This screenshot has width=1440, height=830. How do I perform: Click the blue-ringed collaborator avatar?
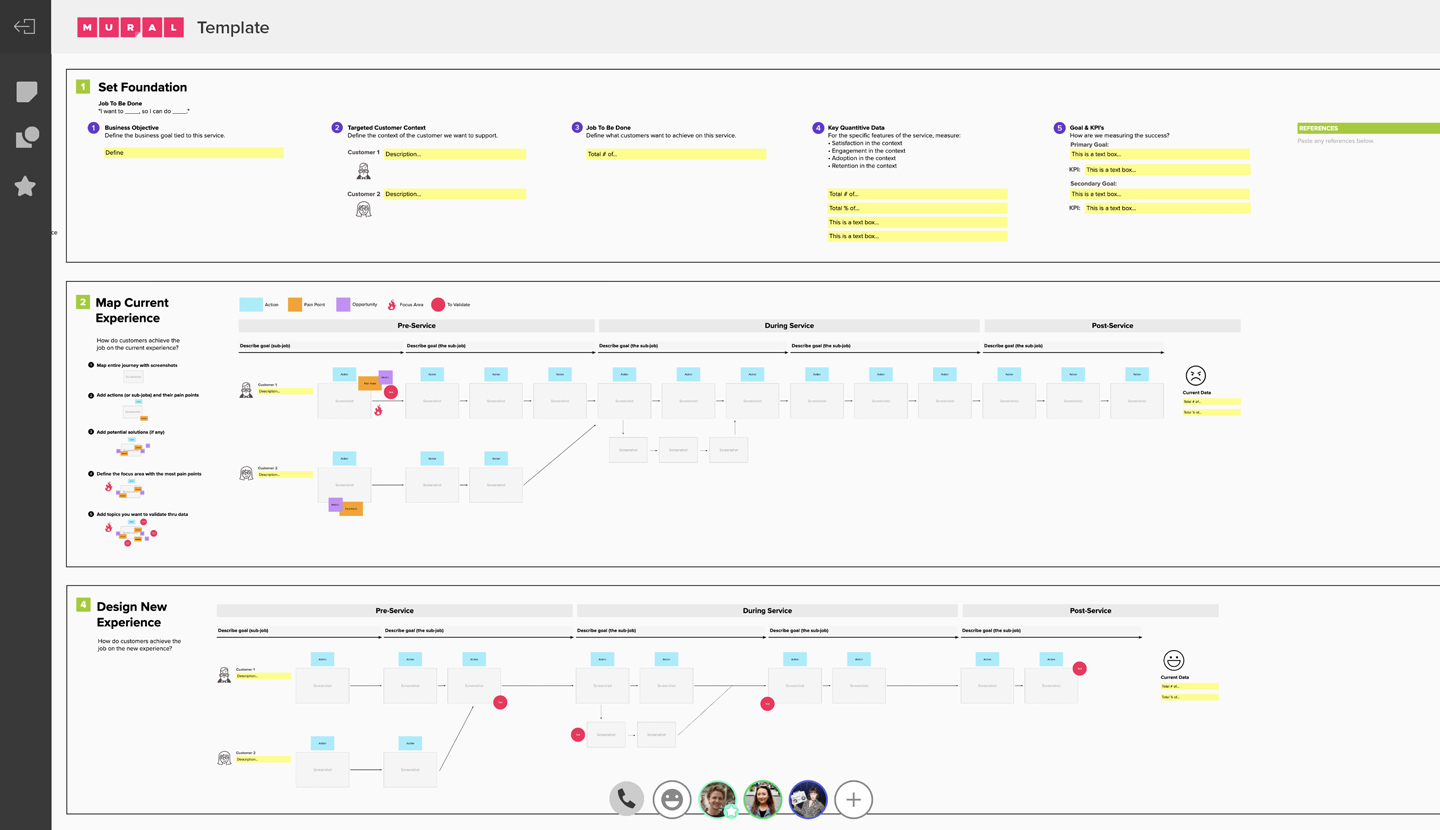807,799
